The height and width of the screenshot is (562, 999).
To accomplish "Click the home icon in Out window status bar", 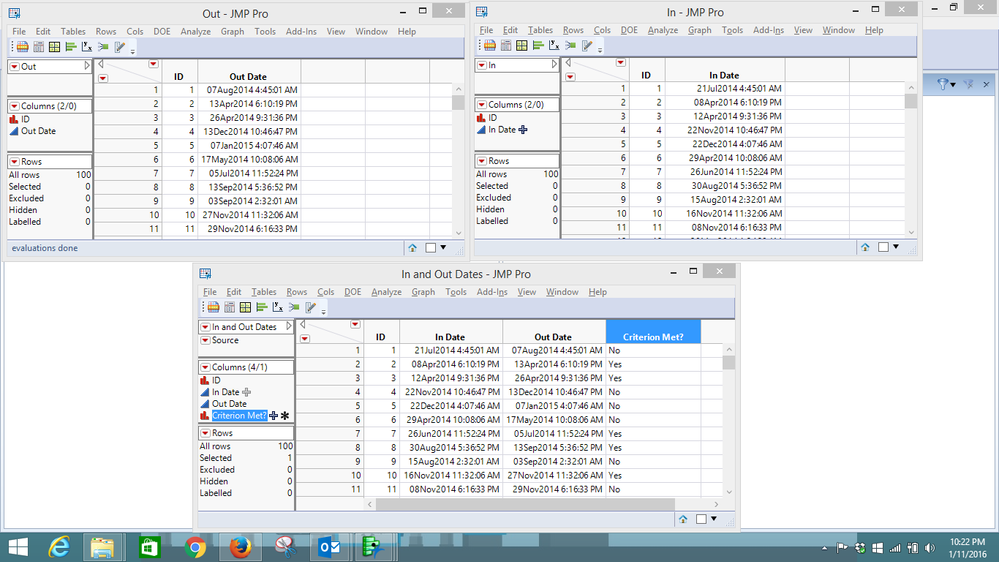I will (x=412, y=248).
